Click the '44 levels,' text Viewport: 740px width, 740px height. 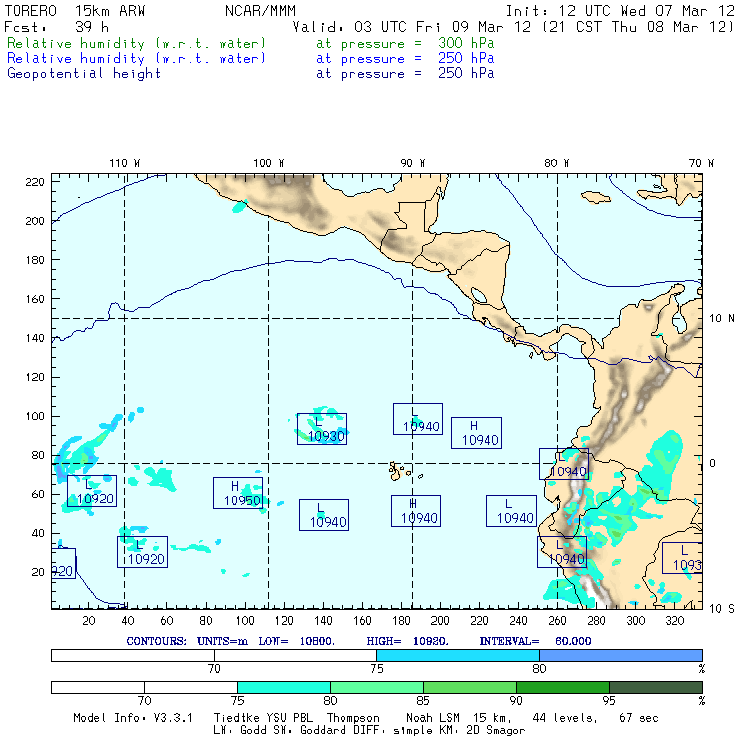(565, 718)
